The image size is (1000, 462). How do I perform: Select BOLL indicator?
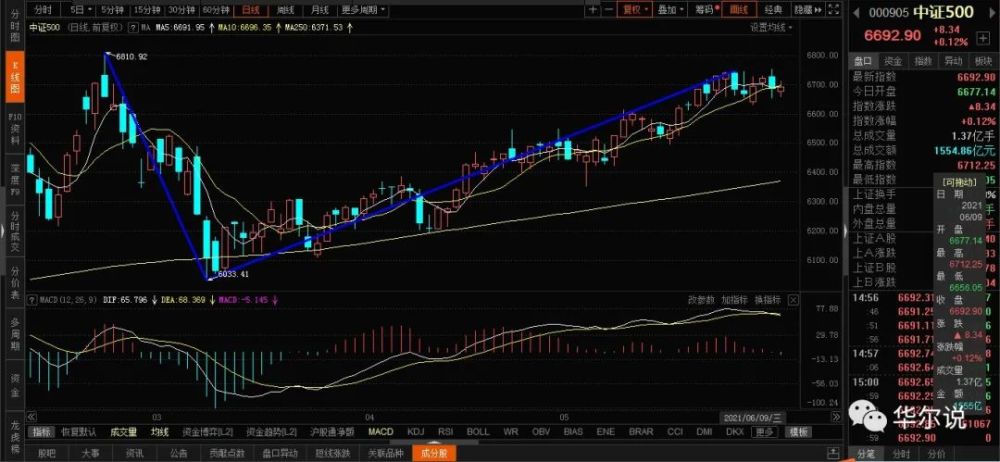coord(478,432)
